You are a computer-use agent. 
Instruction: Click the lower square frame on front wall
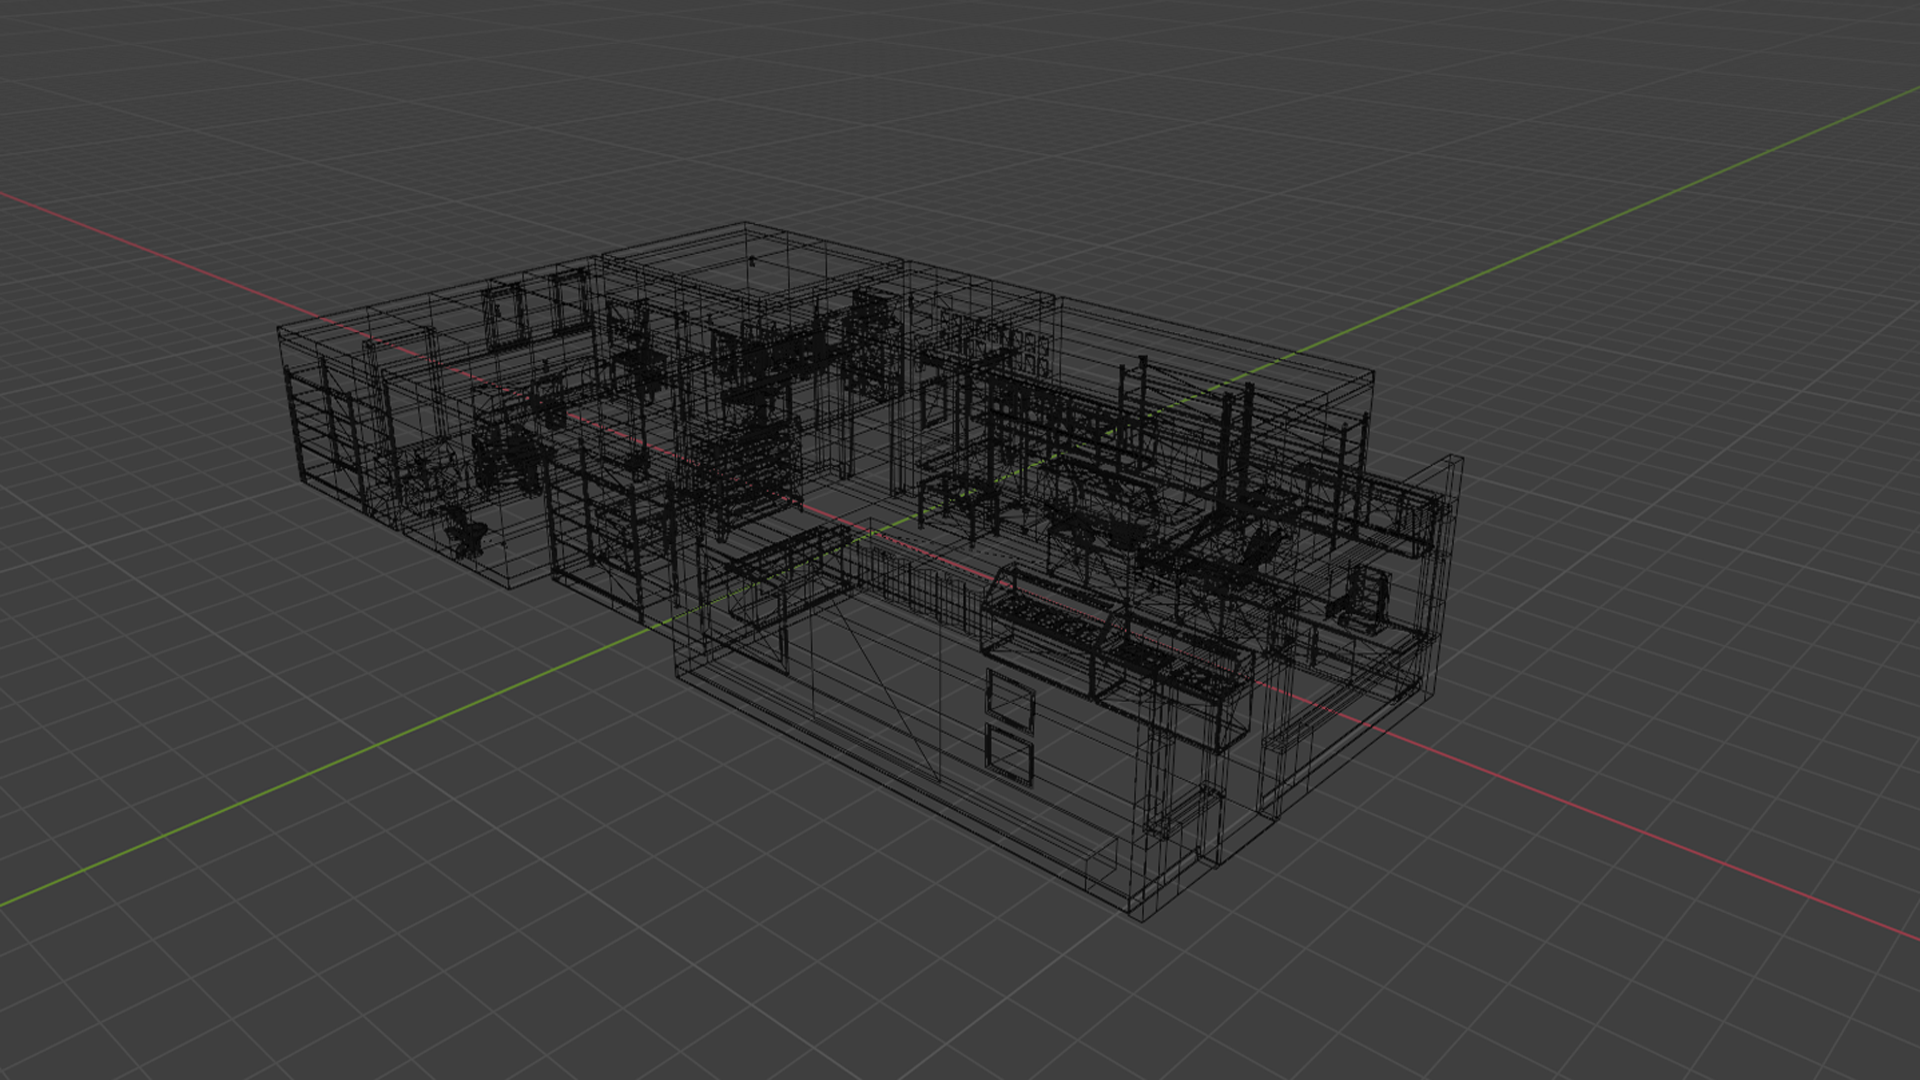[x=1009, y=754]
